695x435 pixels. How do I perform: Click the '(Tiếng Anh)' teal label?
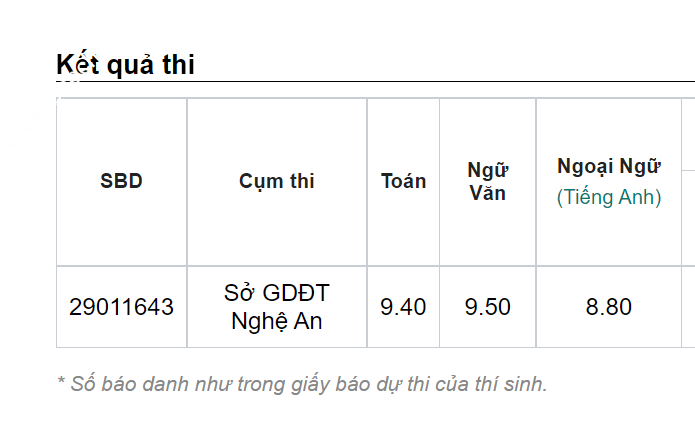(609, 197)
